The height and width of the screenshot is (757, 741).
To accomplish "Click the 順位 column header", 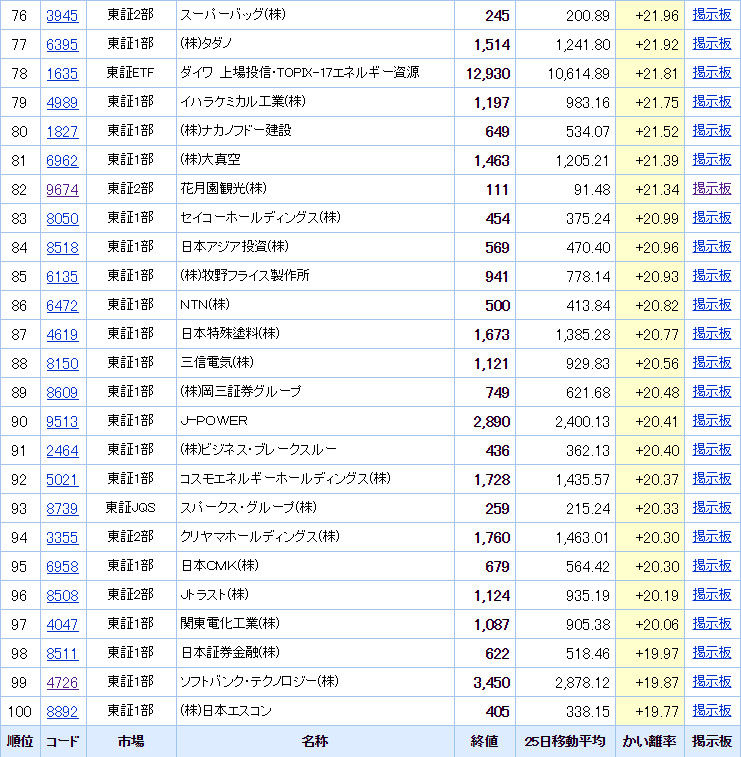I will [20, 741].
